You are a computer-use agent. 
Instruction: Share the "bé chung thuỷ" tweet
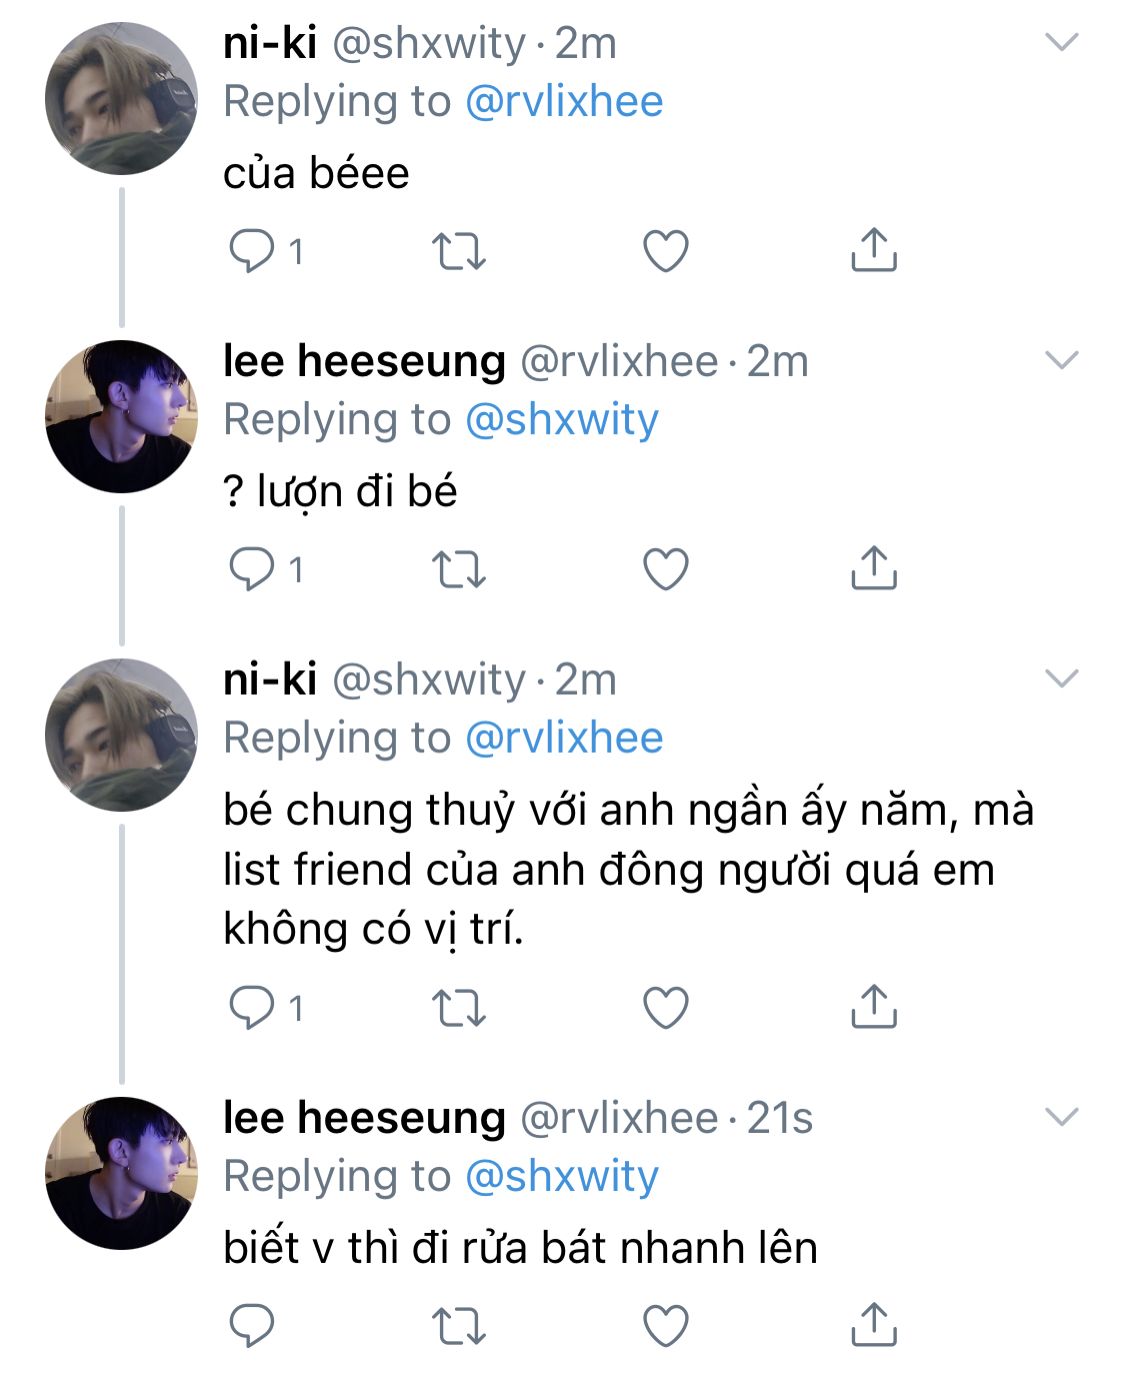pos(873,1006)
